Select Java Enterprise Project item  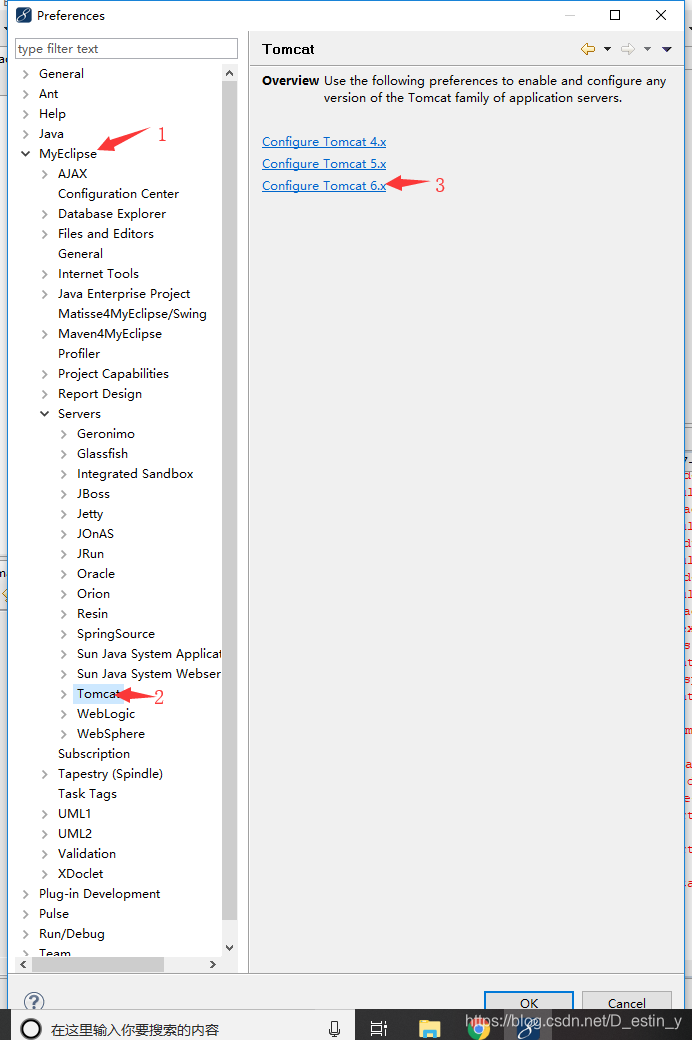pyautogui.click(x=124, y=293)
